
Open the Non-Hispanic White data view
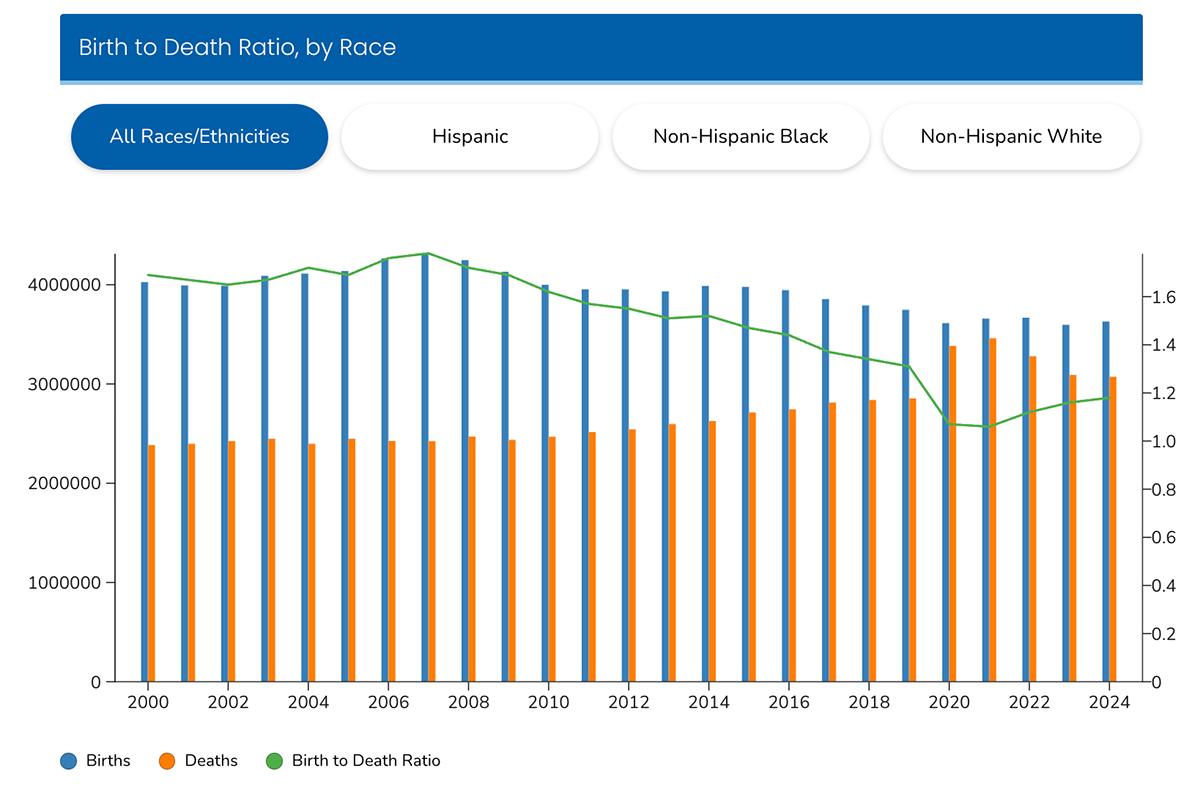(1010, 137)
